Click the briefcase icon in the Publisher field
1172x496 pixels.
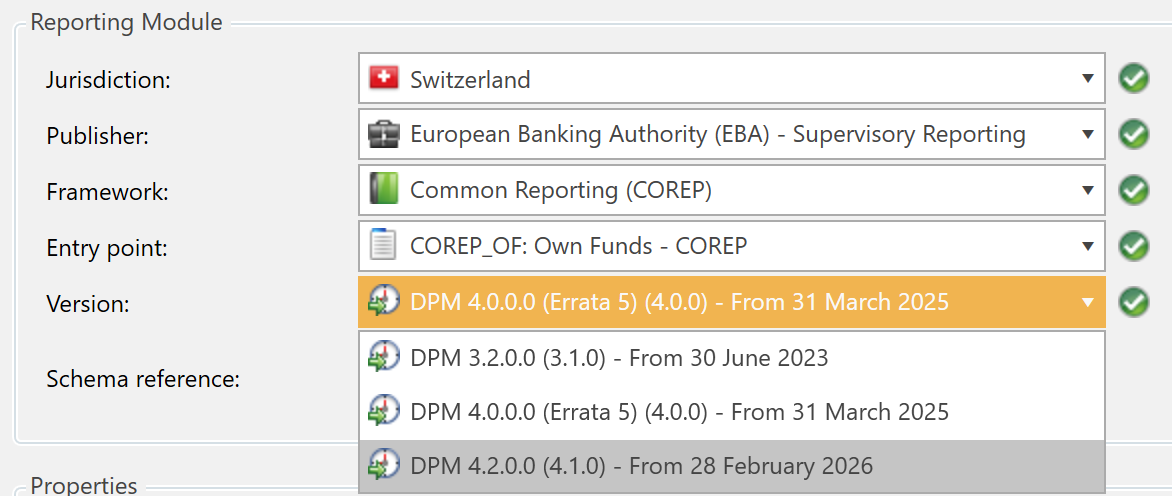tap(384, 134)
